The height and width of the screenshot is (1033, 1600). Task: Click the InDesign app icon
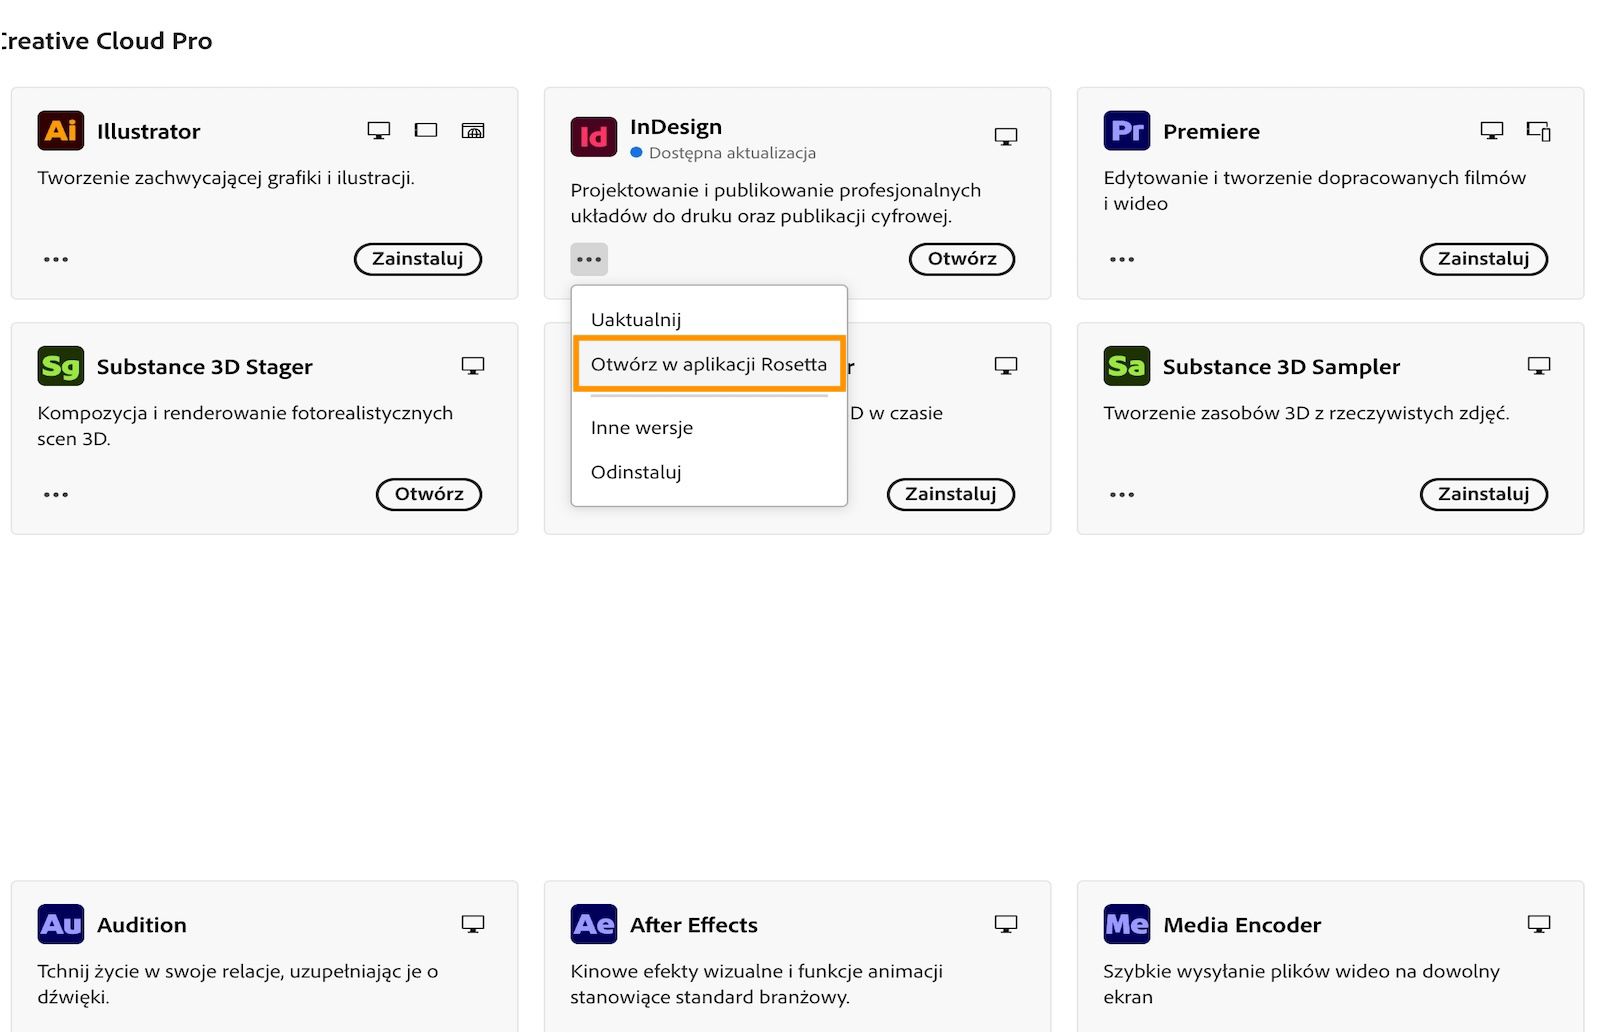coord(594,136)
